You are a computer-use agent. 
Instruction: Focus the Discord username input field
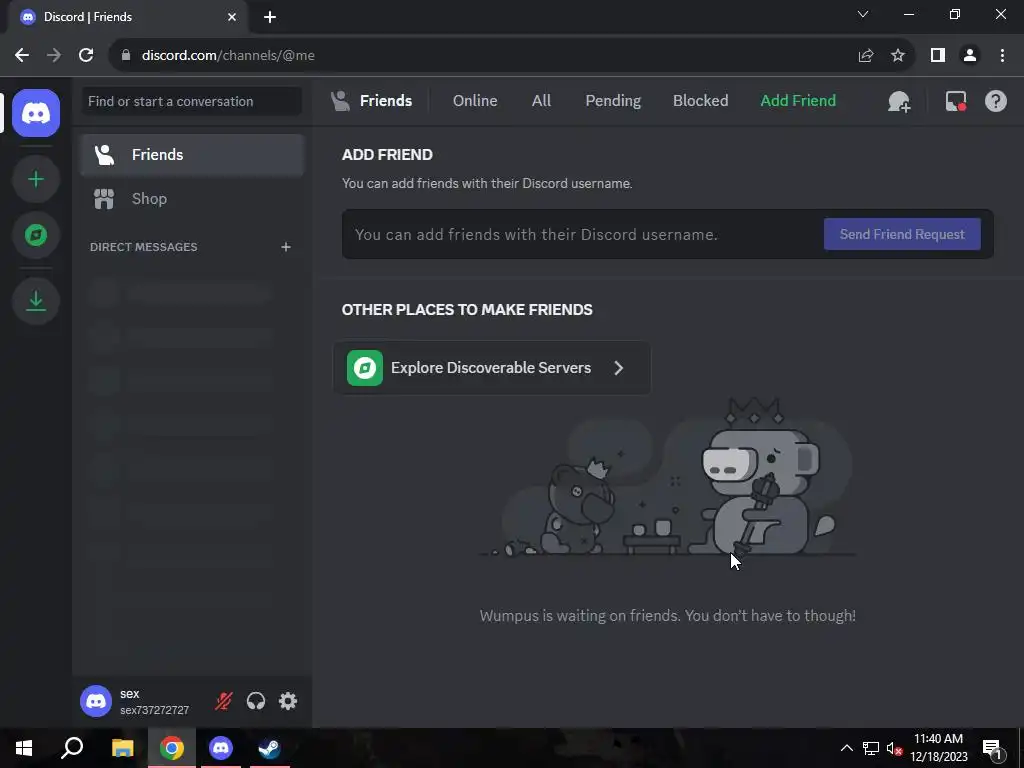[581, 234]
